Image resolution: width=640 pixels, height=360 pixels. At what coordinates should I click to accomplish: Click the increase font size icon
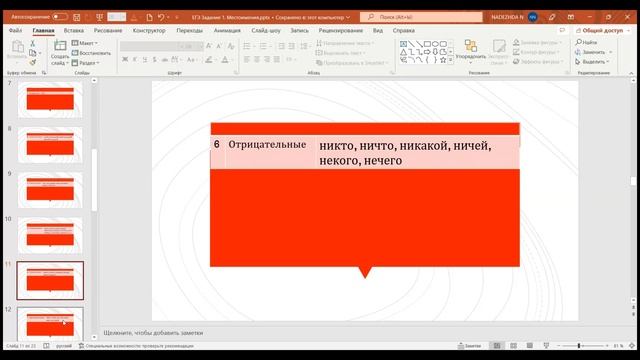[209, 46]
